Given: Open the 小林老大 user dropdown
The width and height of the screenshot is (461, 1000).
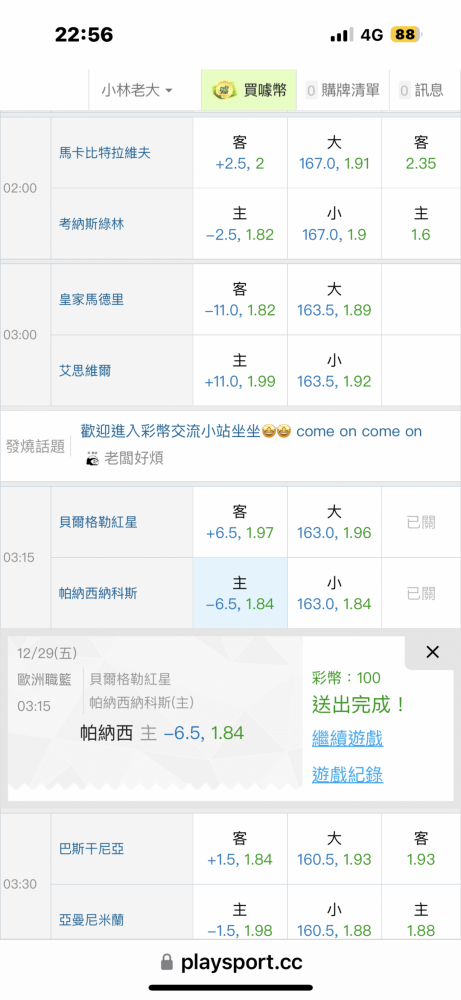Looking at the screenshot, I should coord(136,90).
